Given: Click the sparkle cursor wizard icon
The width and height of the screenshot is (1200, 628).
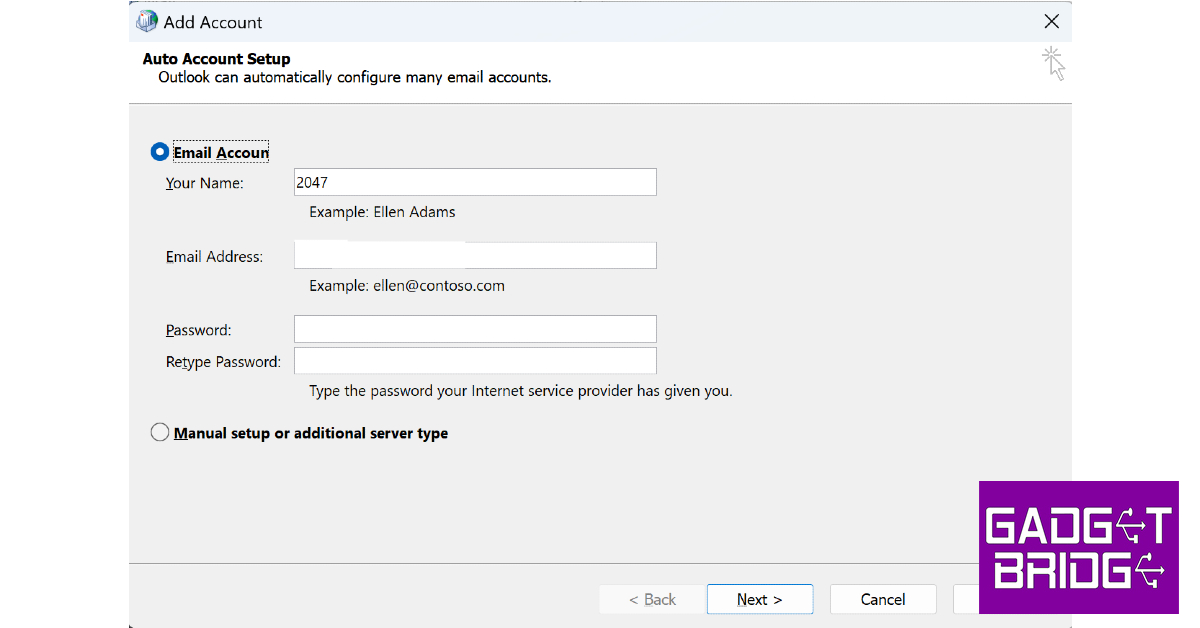Looking at the screenshot, I should click(x=1053, y=63).
